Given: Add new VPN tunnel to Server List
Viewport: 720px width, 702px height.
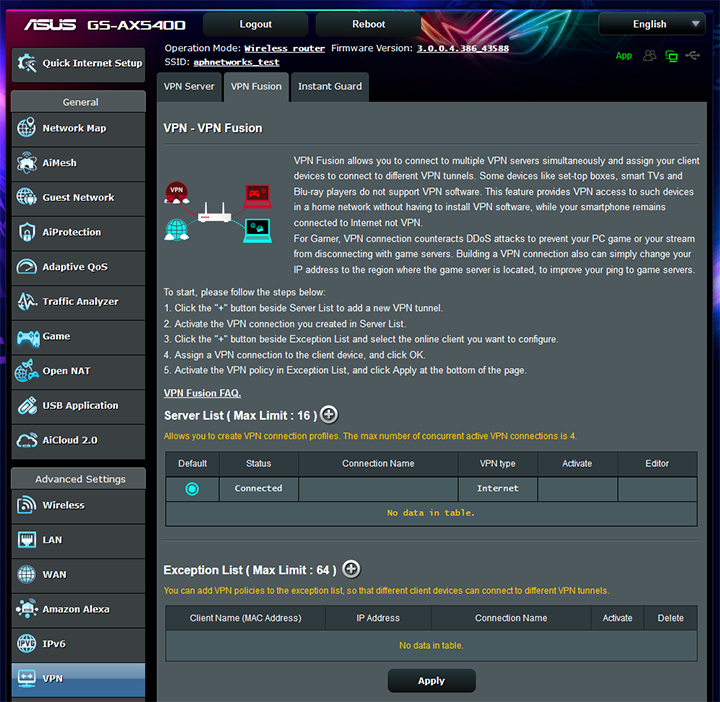Looking at the screenshot, I should 328,415.
